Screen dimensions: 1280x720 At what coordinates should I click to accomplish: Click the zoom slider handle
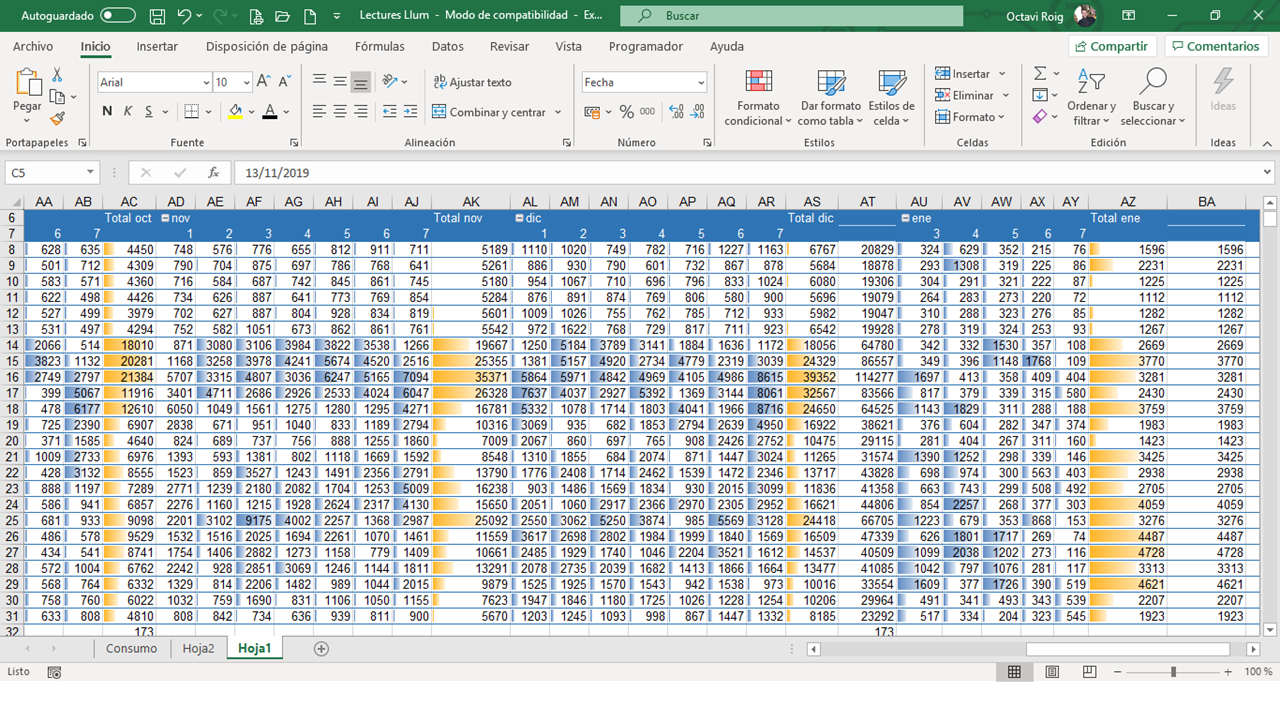pos(1173,672)
